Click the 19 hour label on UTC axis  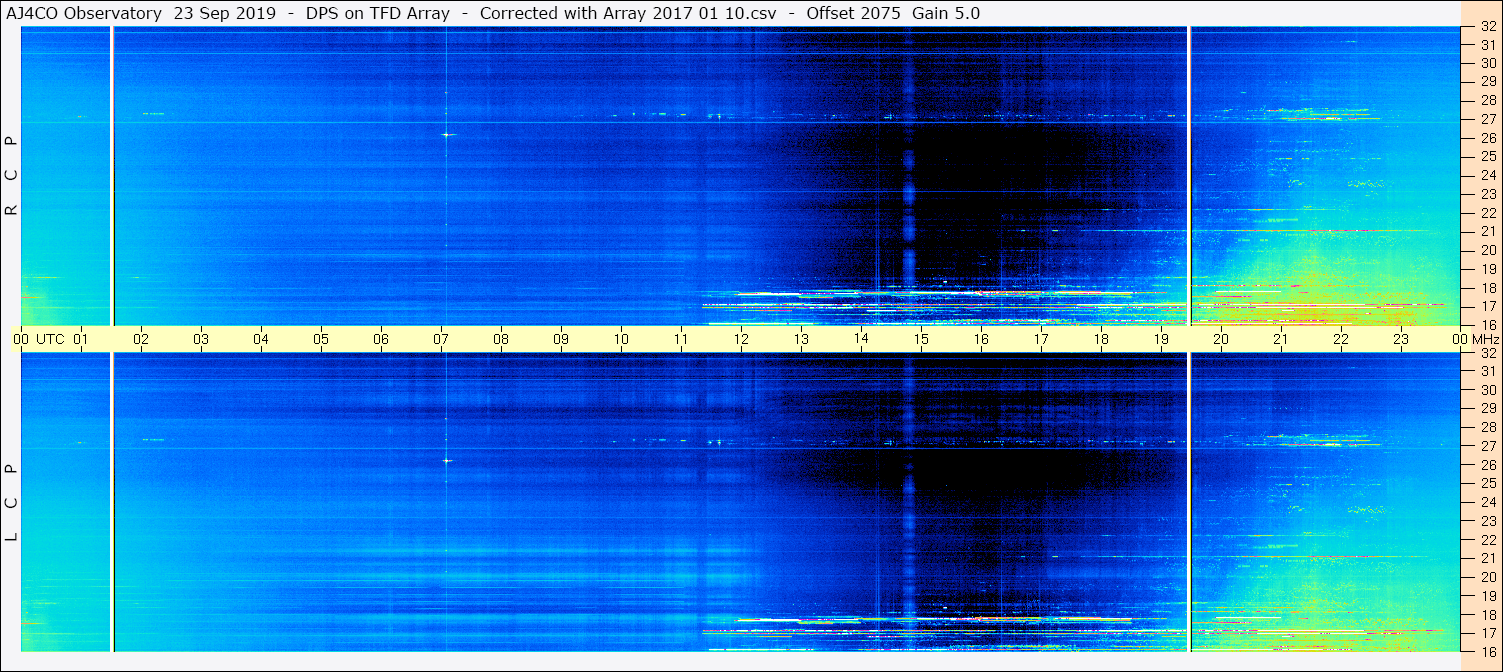pos(1161,340)
